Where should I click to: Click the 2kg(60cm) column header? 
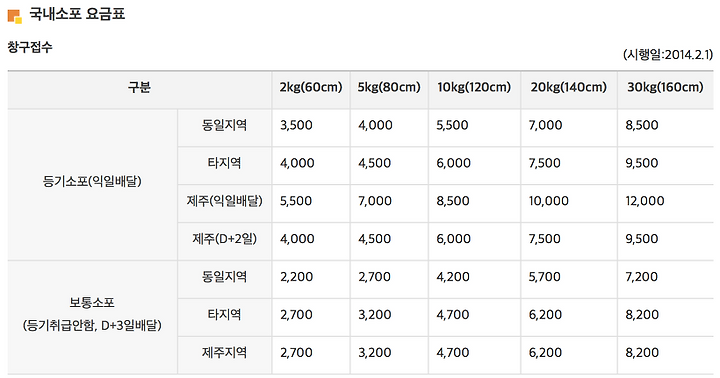[x=311, y=87]
